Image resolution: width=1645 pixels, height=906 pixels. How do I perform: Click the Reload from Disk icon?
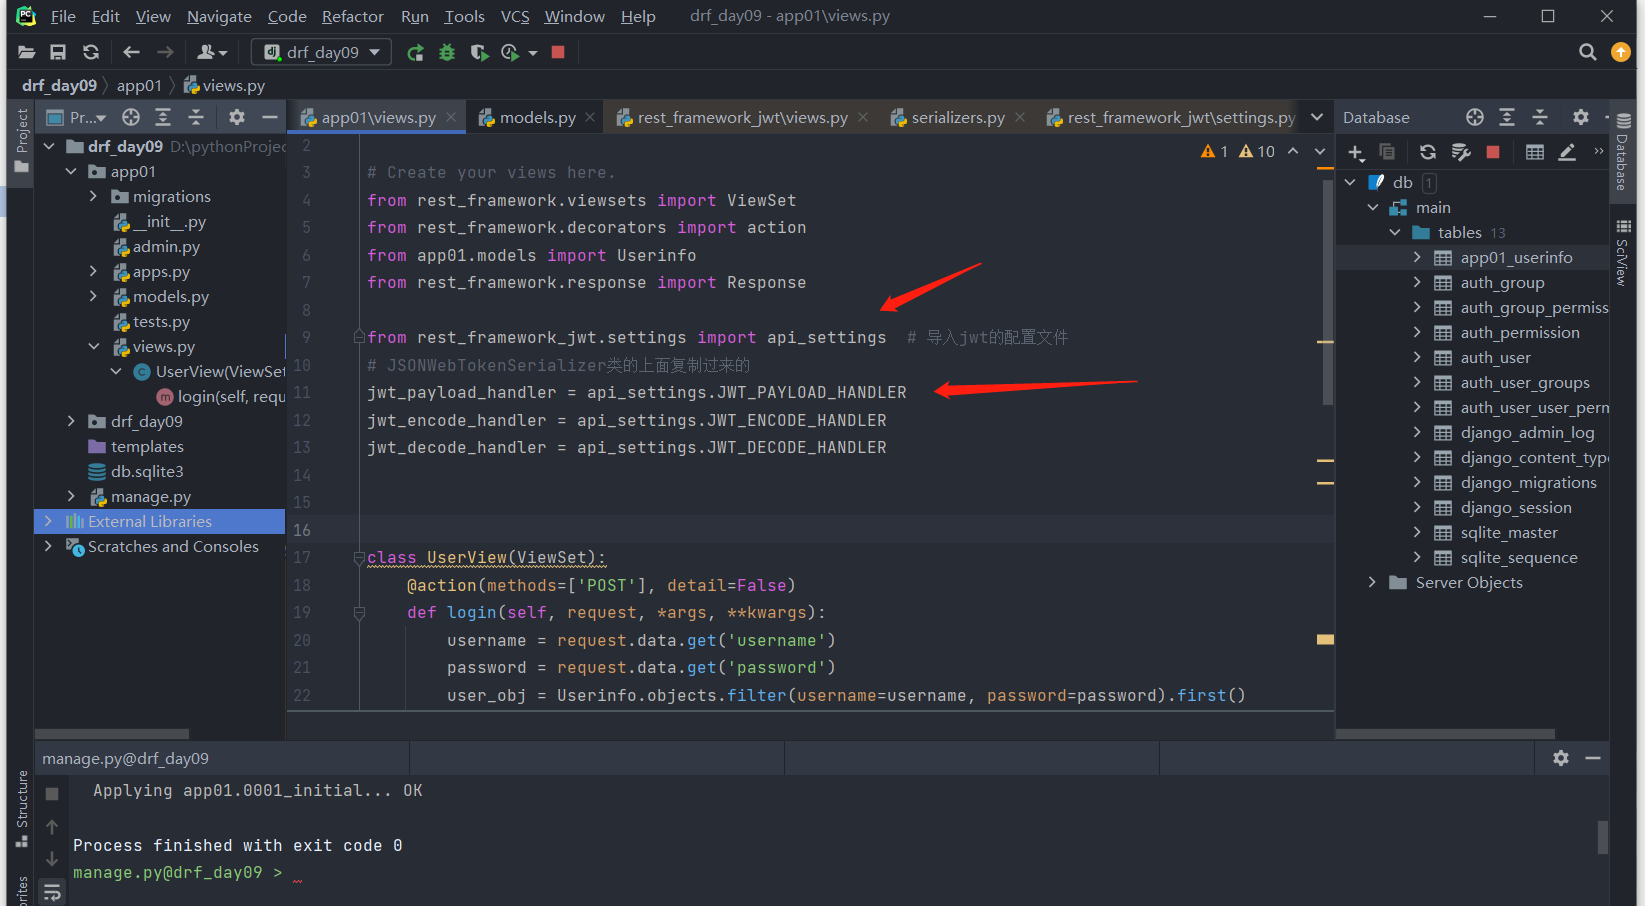[x=91, y=52]
